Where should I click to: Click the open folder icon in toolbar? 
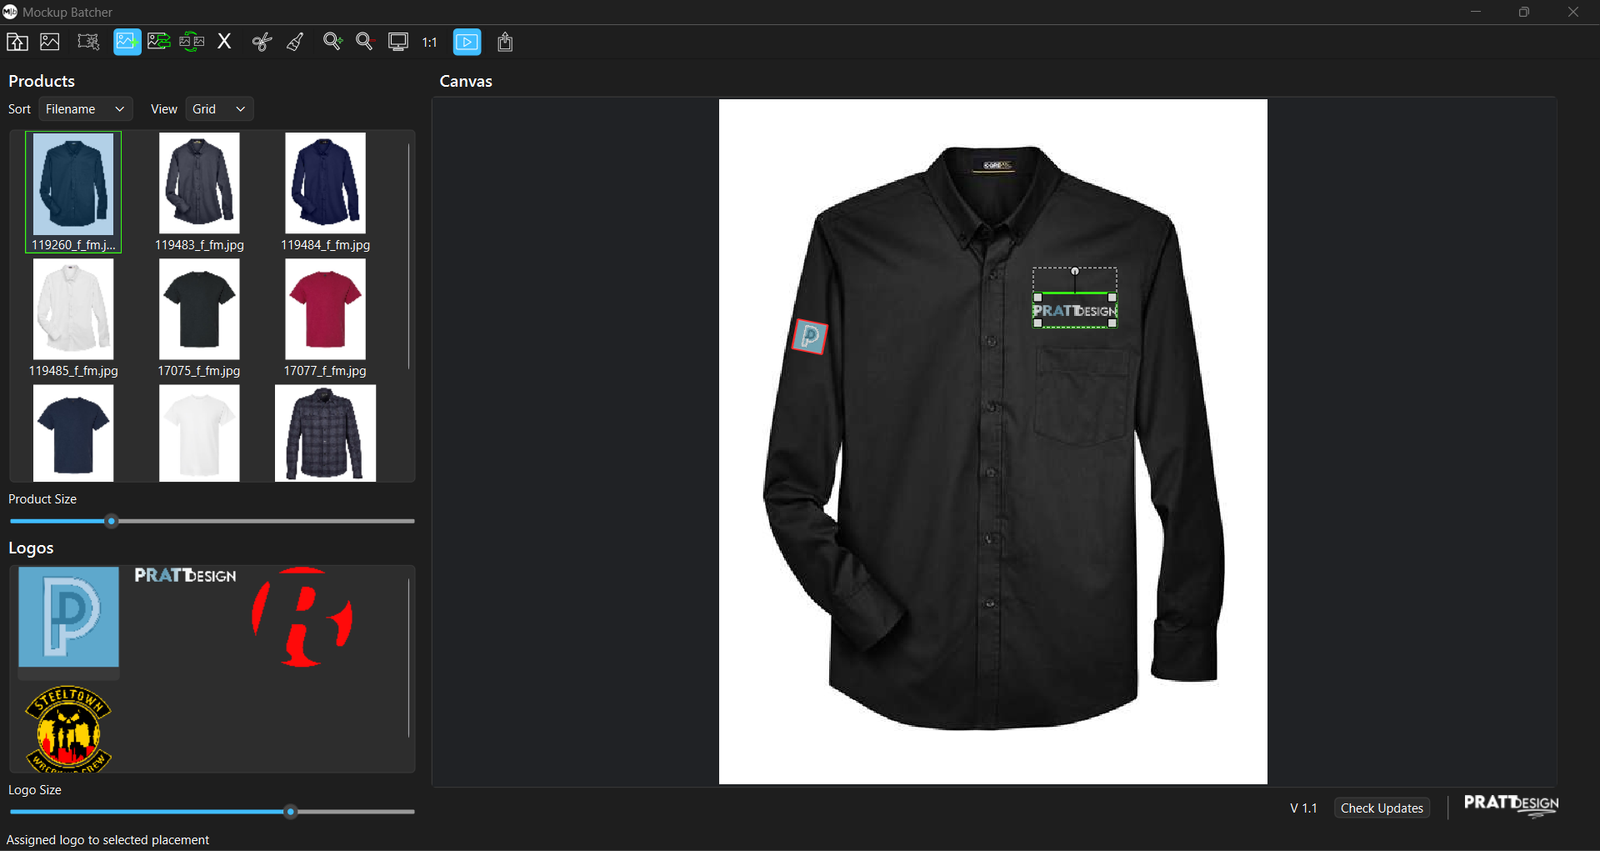(x=18, y=42)
